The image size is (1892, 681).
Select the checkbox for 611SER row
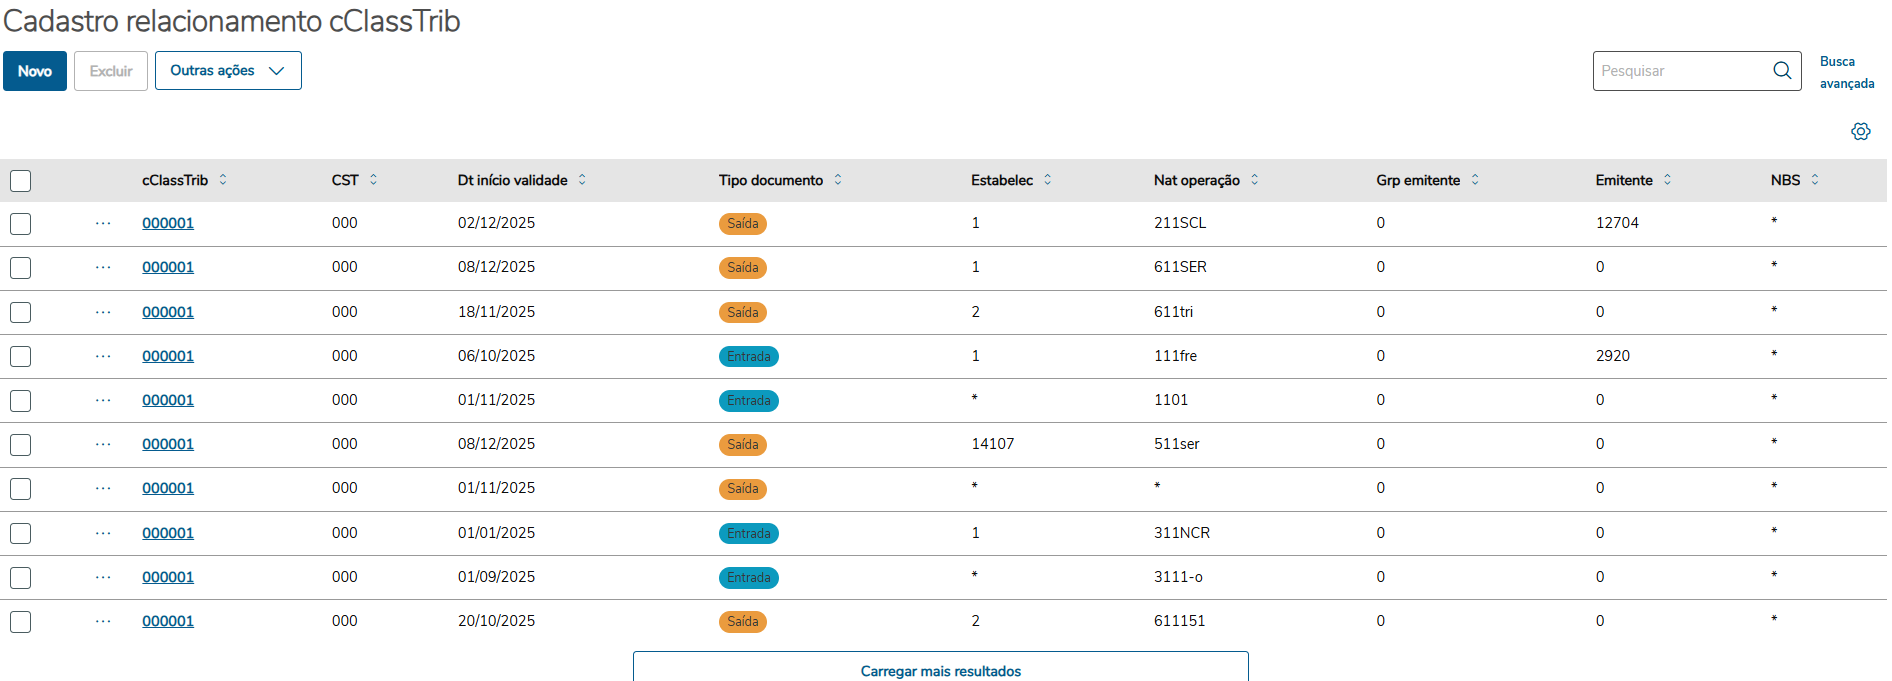21,268
